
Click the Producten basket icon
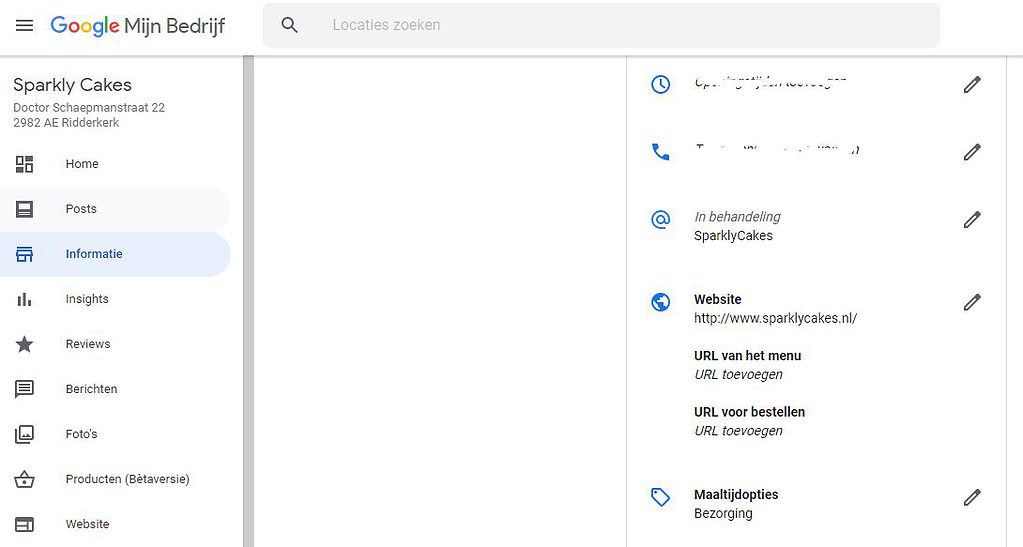(24, 479)
